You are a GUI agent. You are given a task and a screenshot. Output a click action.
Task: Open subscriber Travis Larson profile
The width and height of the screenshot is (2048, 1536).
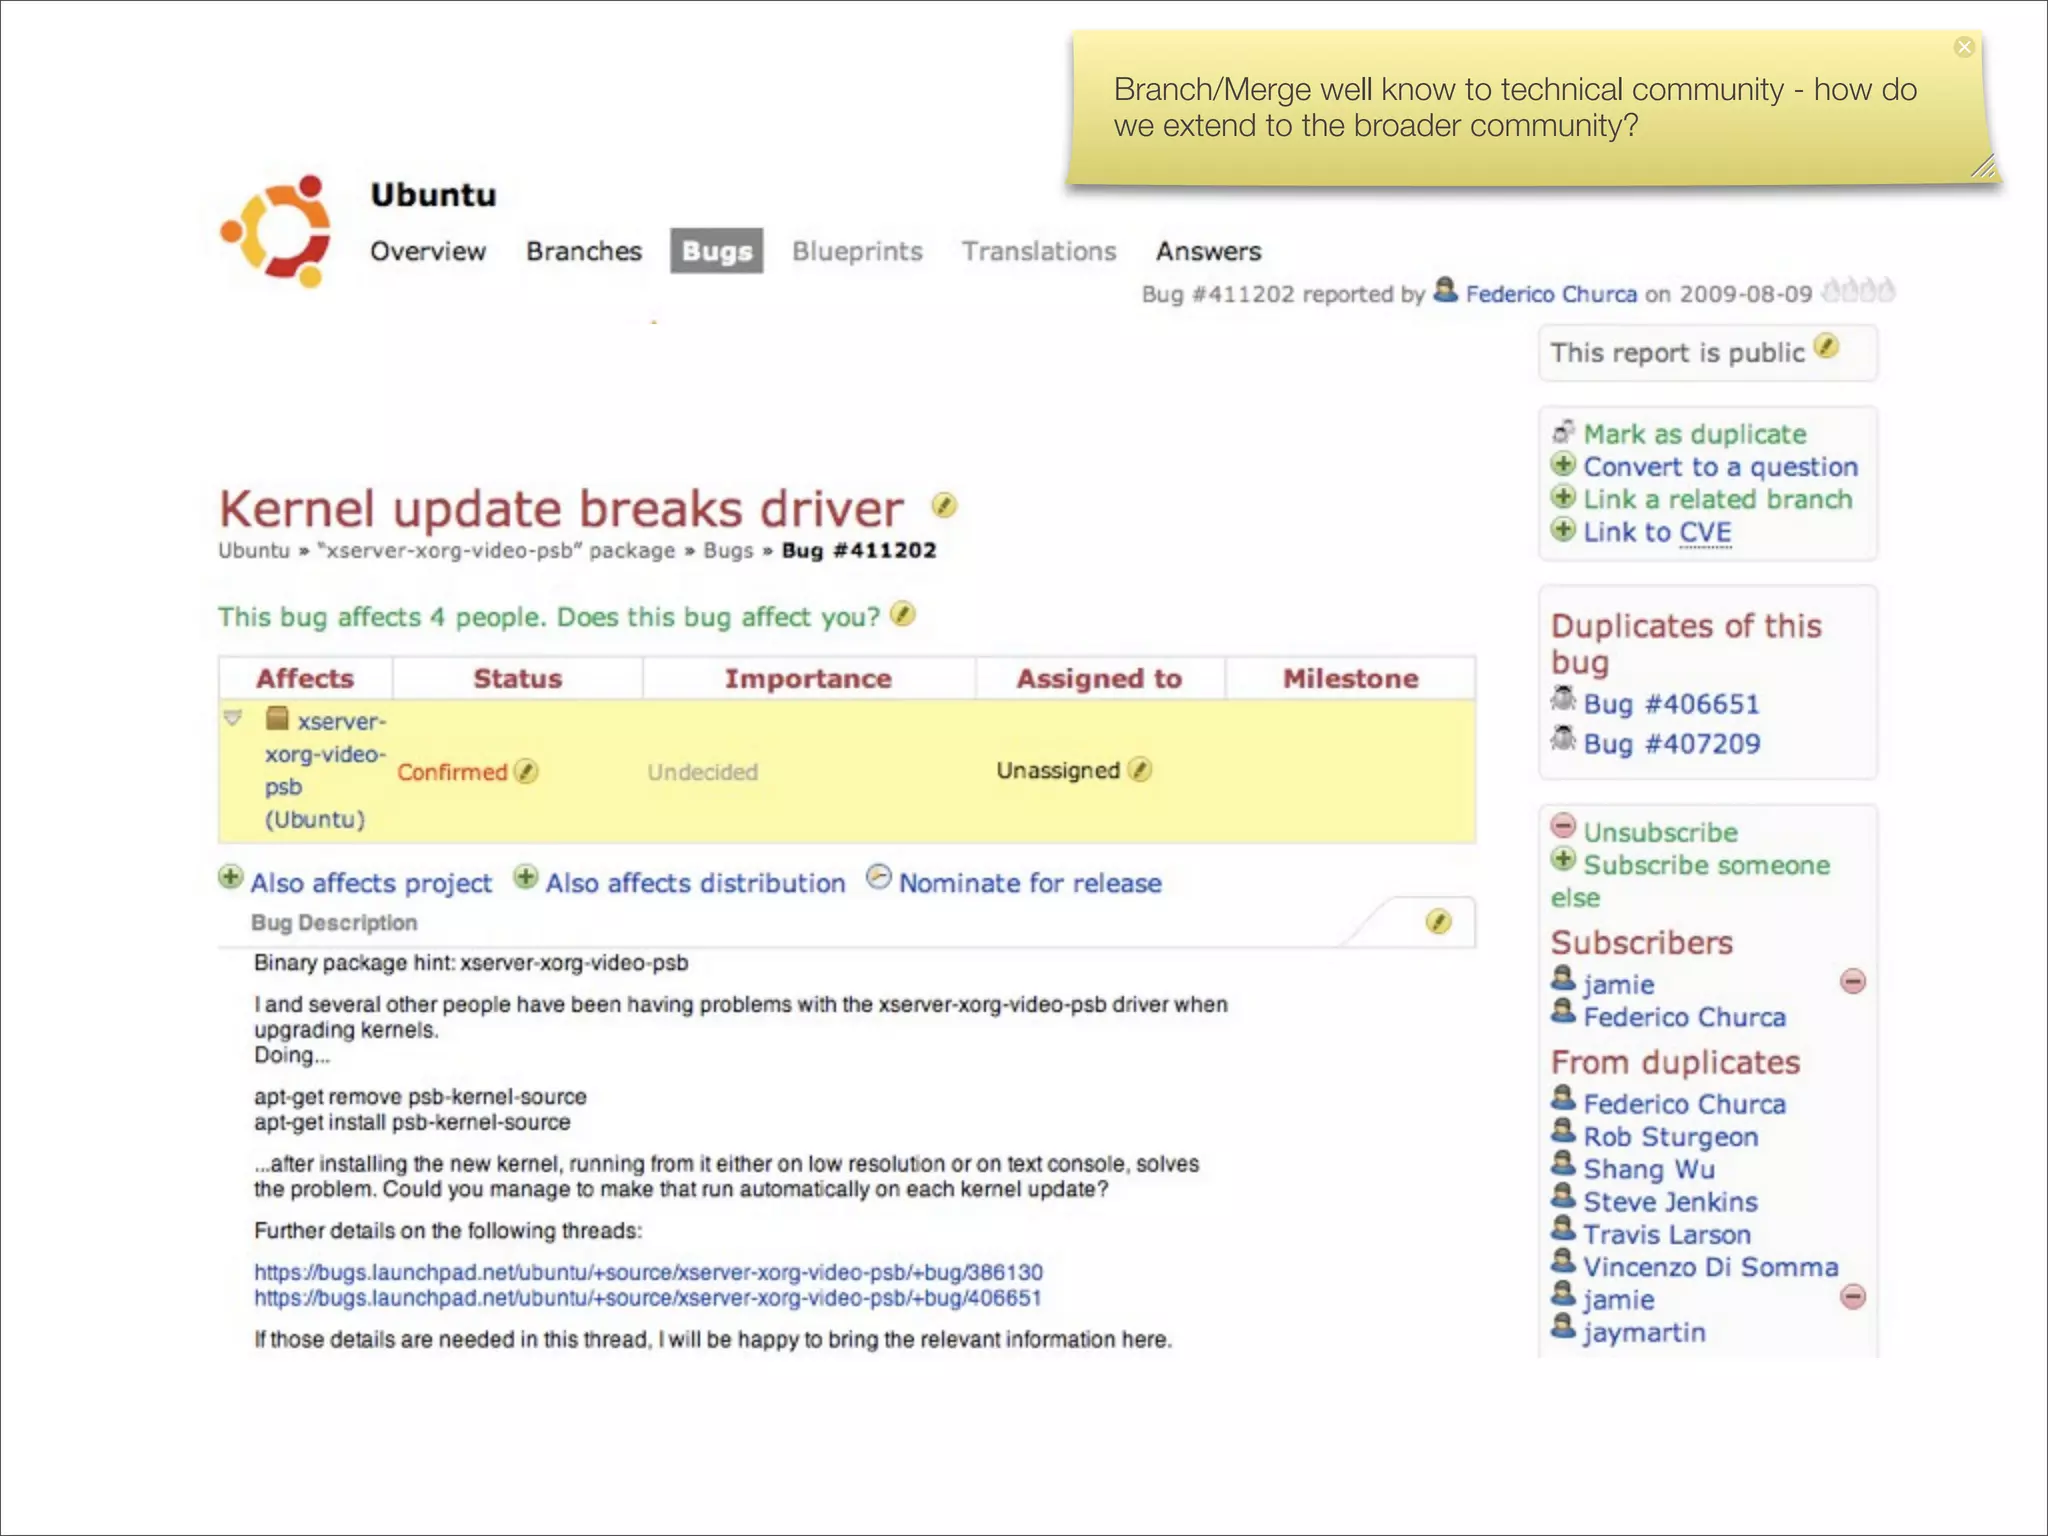coord(1667,1235)
